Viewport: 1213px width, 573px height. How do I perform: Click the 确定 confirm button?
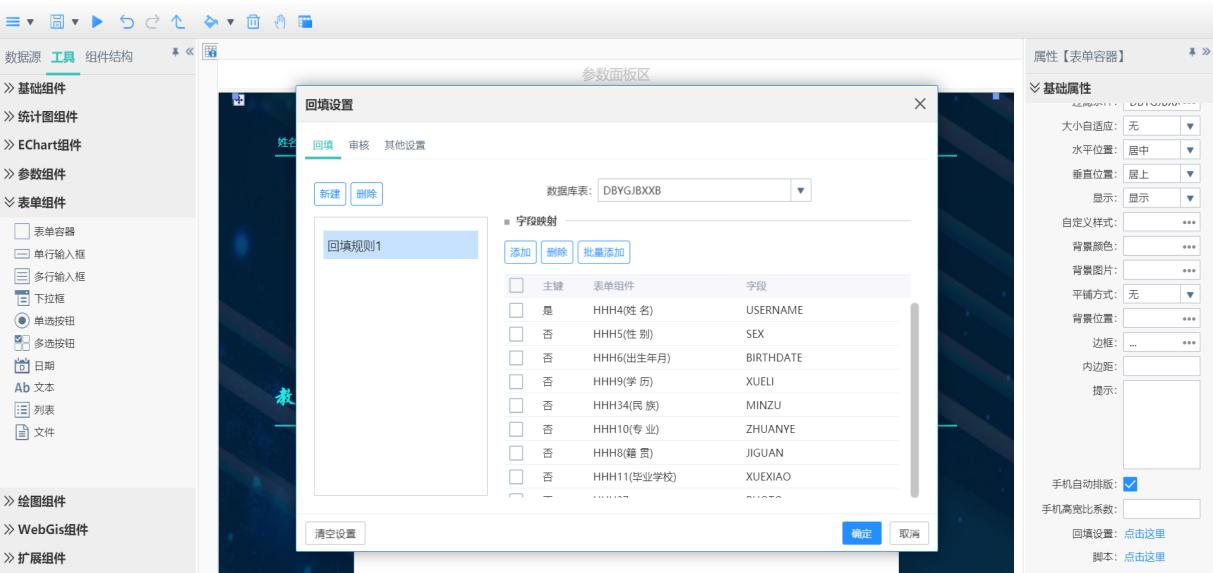point(860,534)
